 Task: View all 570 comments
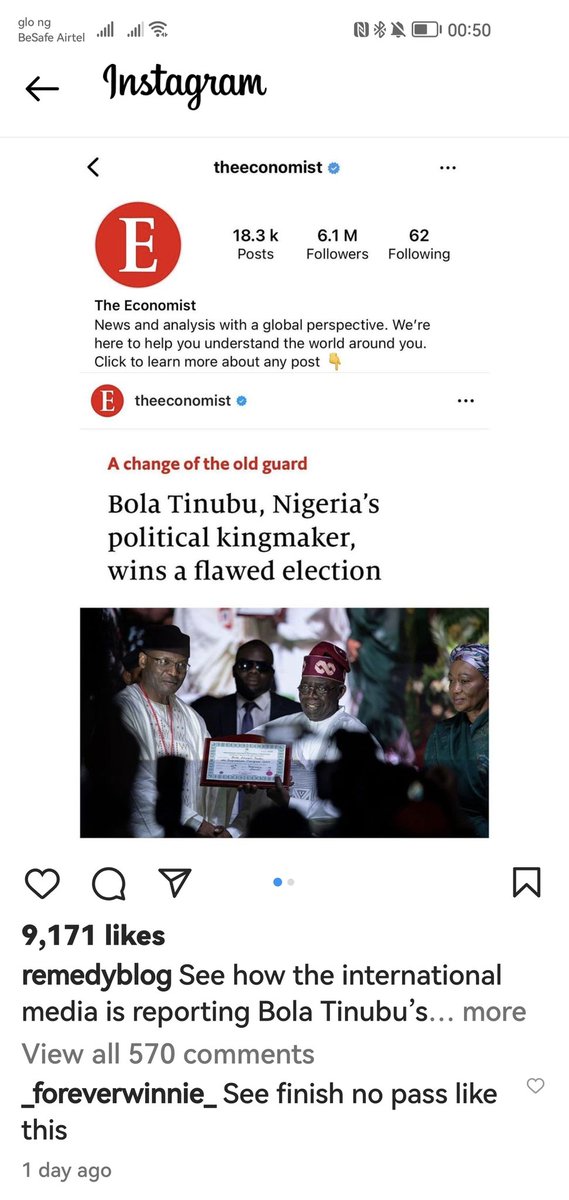click(168, 1053)
